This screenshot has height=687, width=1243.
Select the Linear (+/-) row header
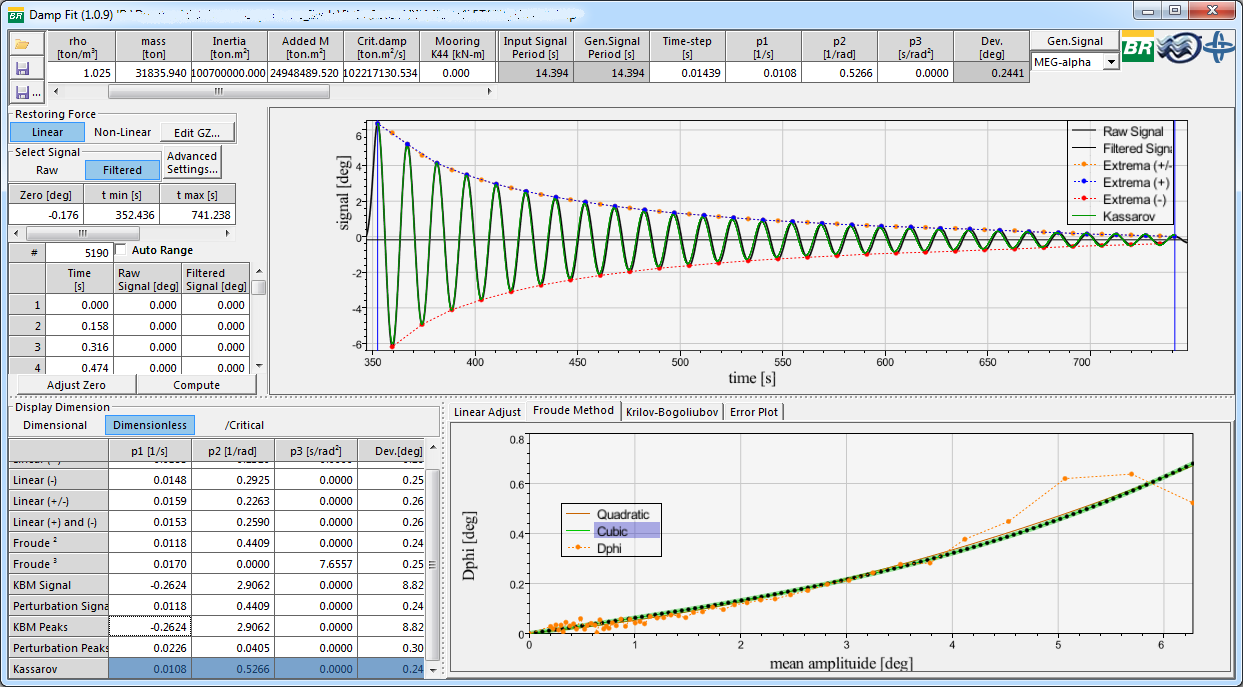57,501
